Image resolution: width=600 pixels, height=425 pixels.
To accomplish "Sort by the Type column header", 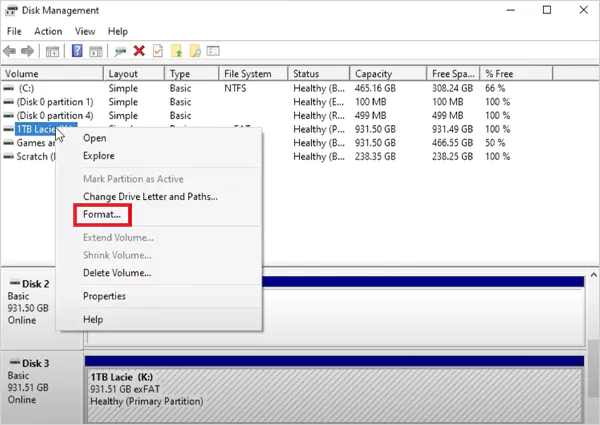I will coord(192,73).
